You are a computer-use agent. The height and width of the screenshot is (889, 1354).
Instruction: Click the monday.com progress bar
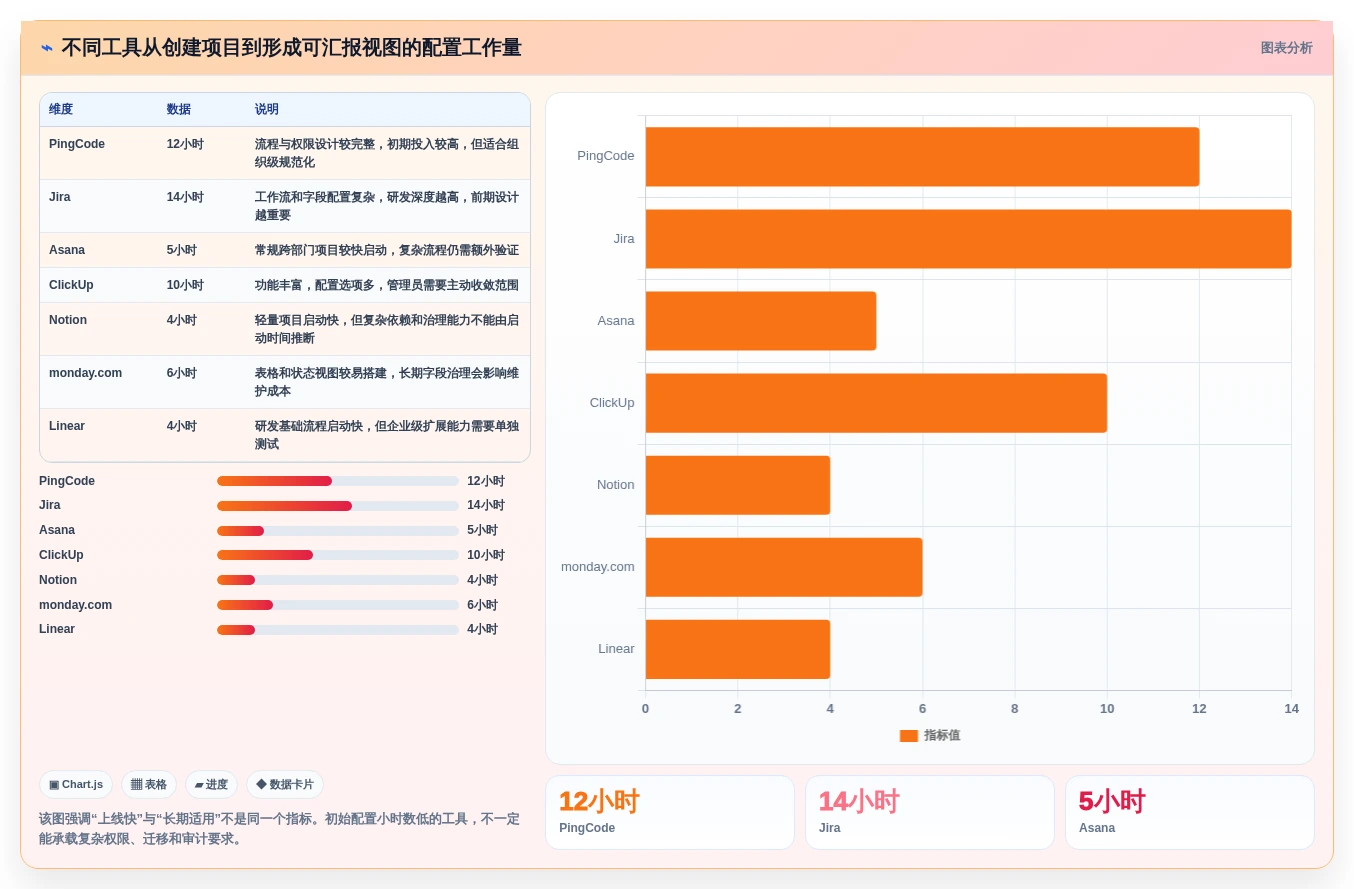click(x=338, y=605)
